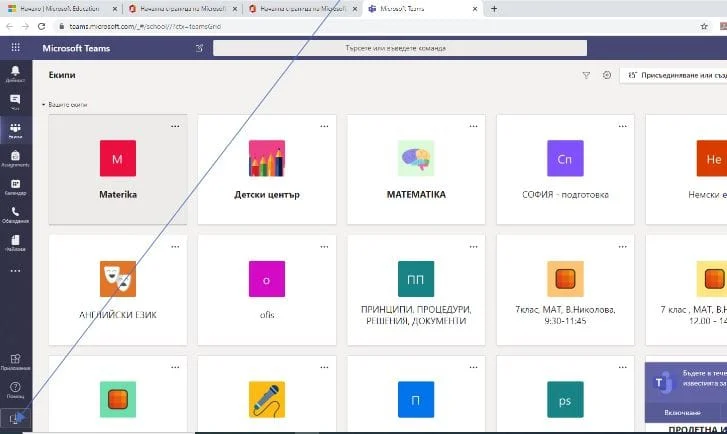727x434 pixels.
Task: Open 7клас, МАТ, В.Николова 9:30-11:45 team
Action: [x=565, y=290]
